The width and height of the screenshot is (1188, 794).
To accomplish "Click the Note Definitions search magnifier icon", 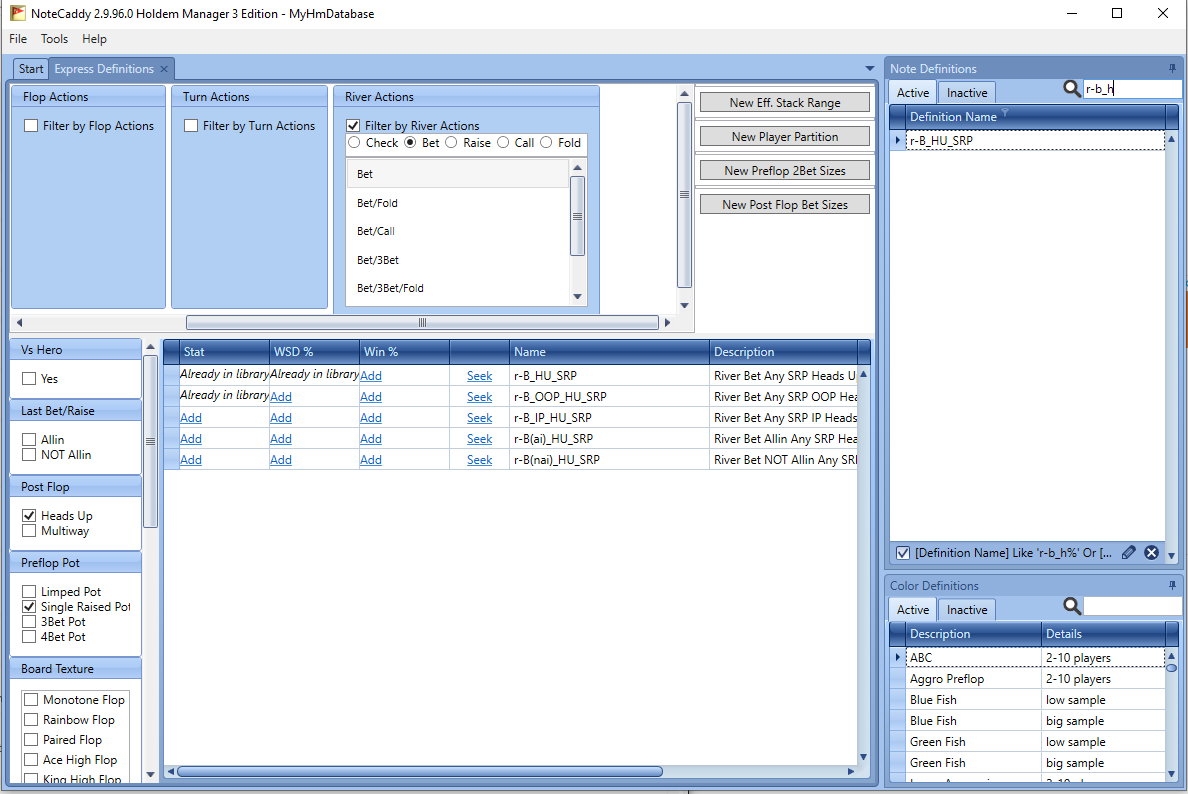I will click(x=1071, y=89).
